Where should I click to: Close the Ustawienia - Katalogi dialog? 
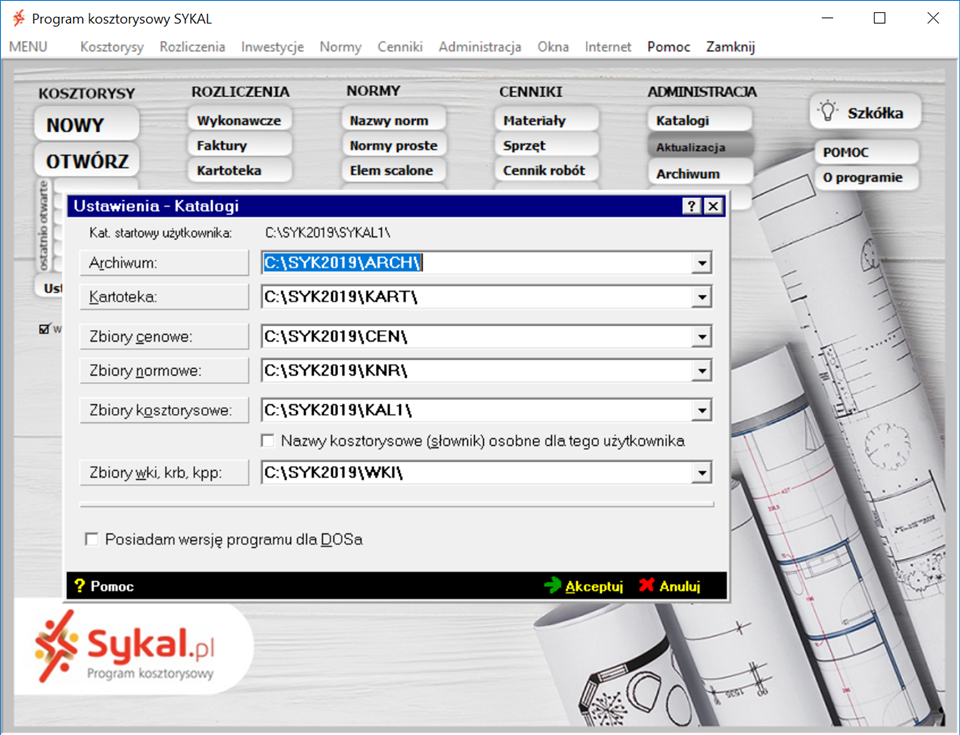coord(713,206)
